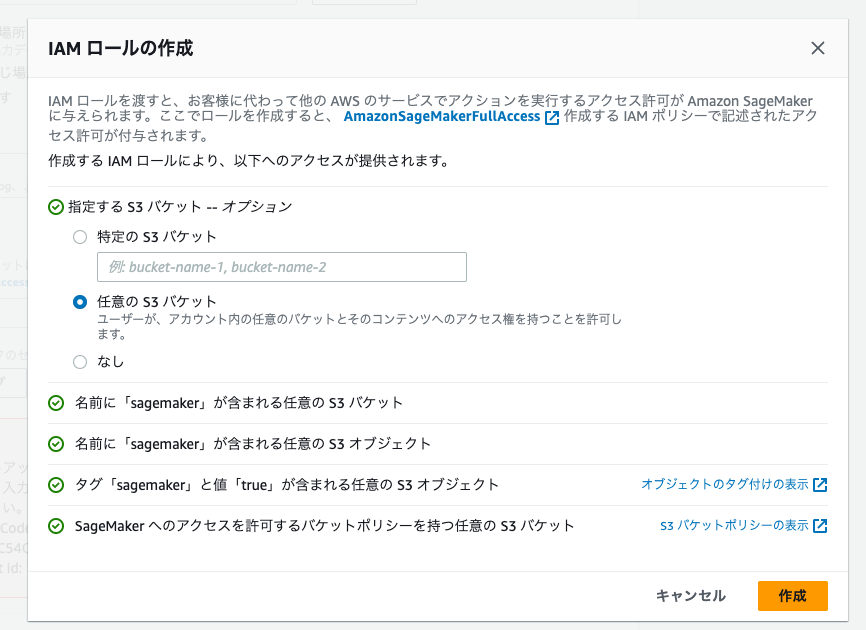Click check icon for sagemaker S3 オブジェクト row
866x630 pixels.
pyautogui.click(x=56, y=444)
